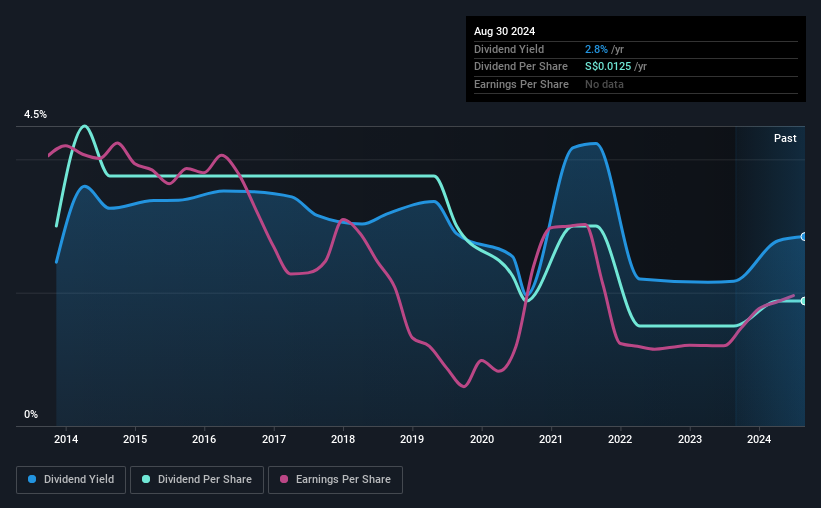Viewport: 821px width, 508px height.
Task: Select the 2017 x-axis label
Action: click(274, 439)
